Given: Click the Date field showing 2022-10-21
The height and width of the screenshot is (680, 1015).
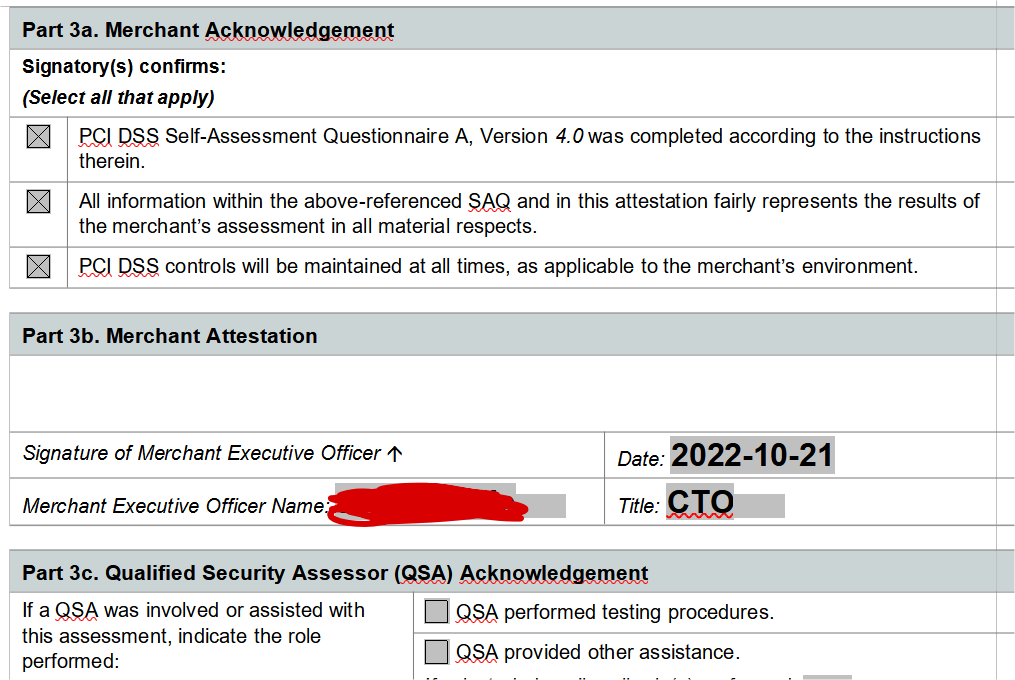Looking at the screenshot, I should pos(751,456).
